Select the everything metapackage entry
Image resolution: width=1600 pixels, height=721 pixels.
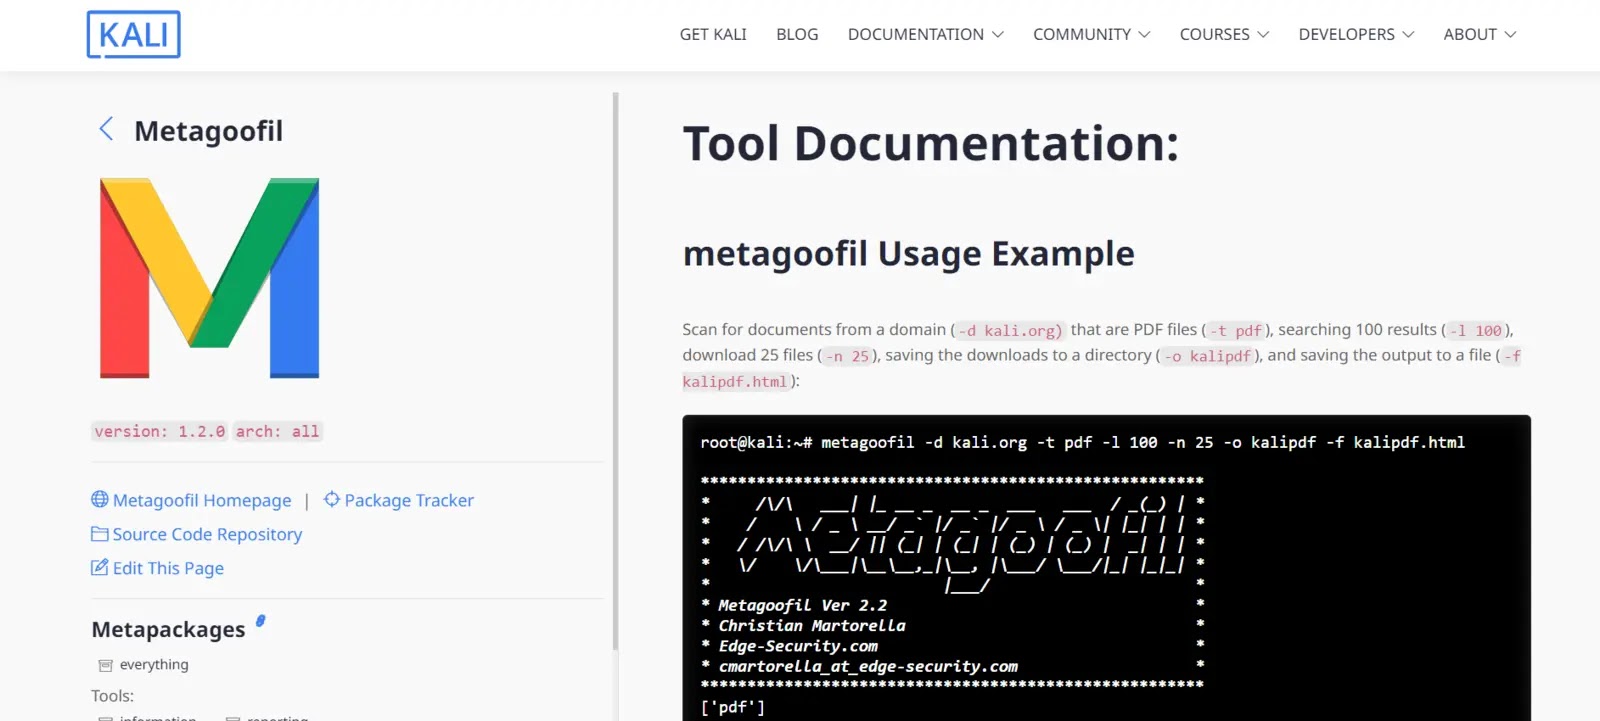pos(154,665)
